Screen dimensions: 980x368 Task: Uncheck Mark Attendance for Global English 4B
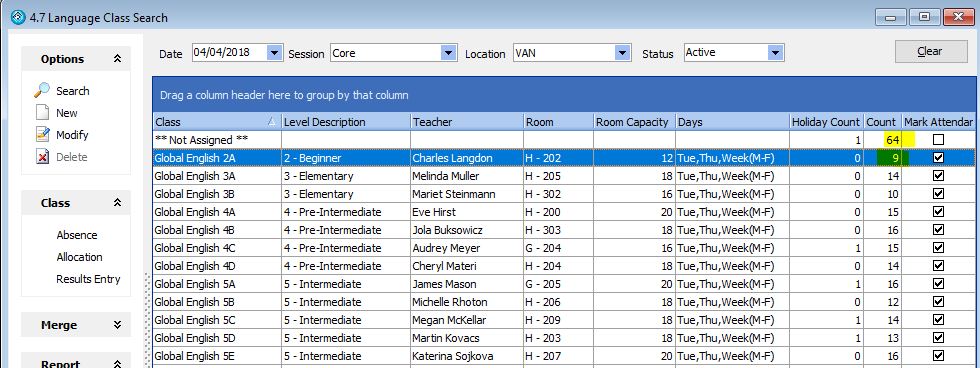[938, 230]
